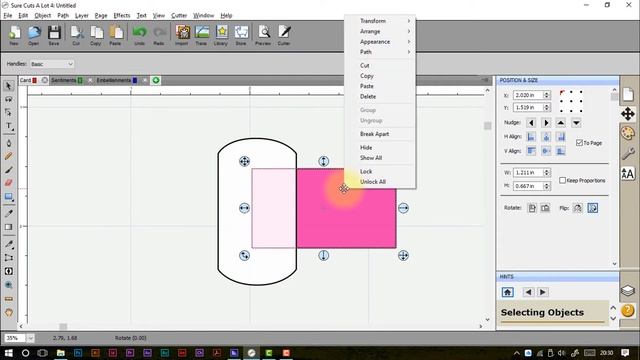Pick the Eyedropper tool
This screenshot has height=360, width=640.
tap(9, 213)
